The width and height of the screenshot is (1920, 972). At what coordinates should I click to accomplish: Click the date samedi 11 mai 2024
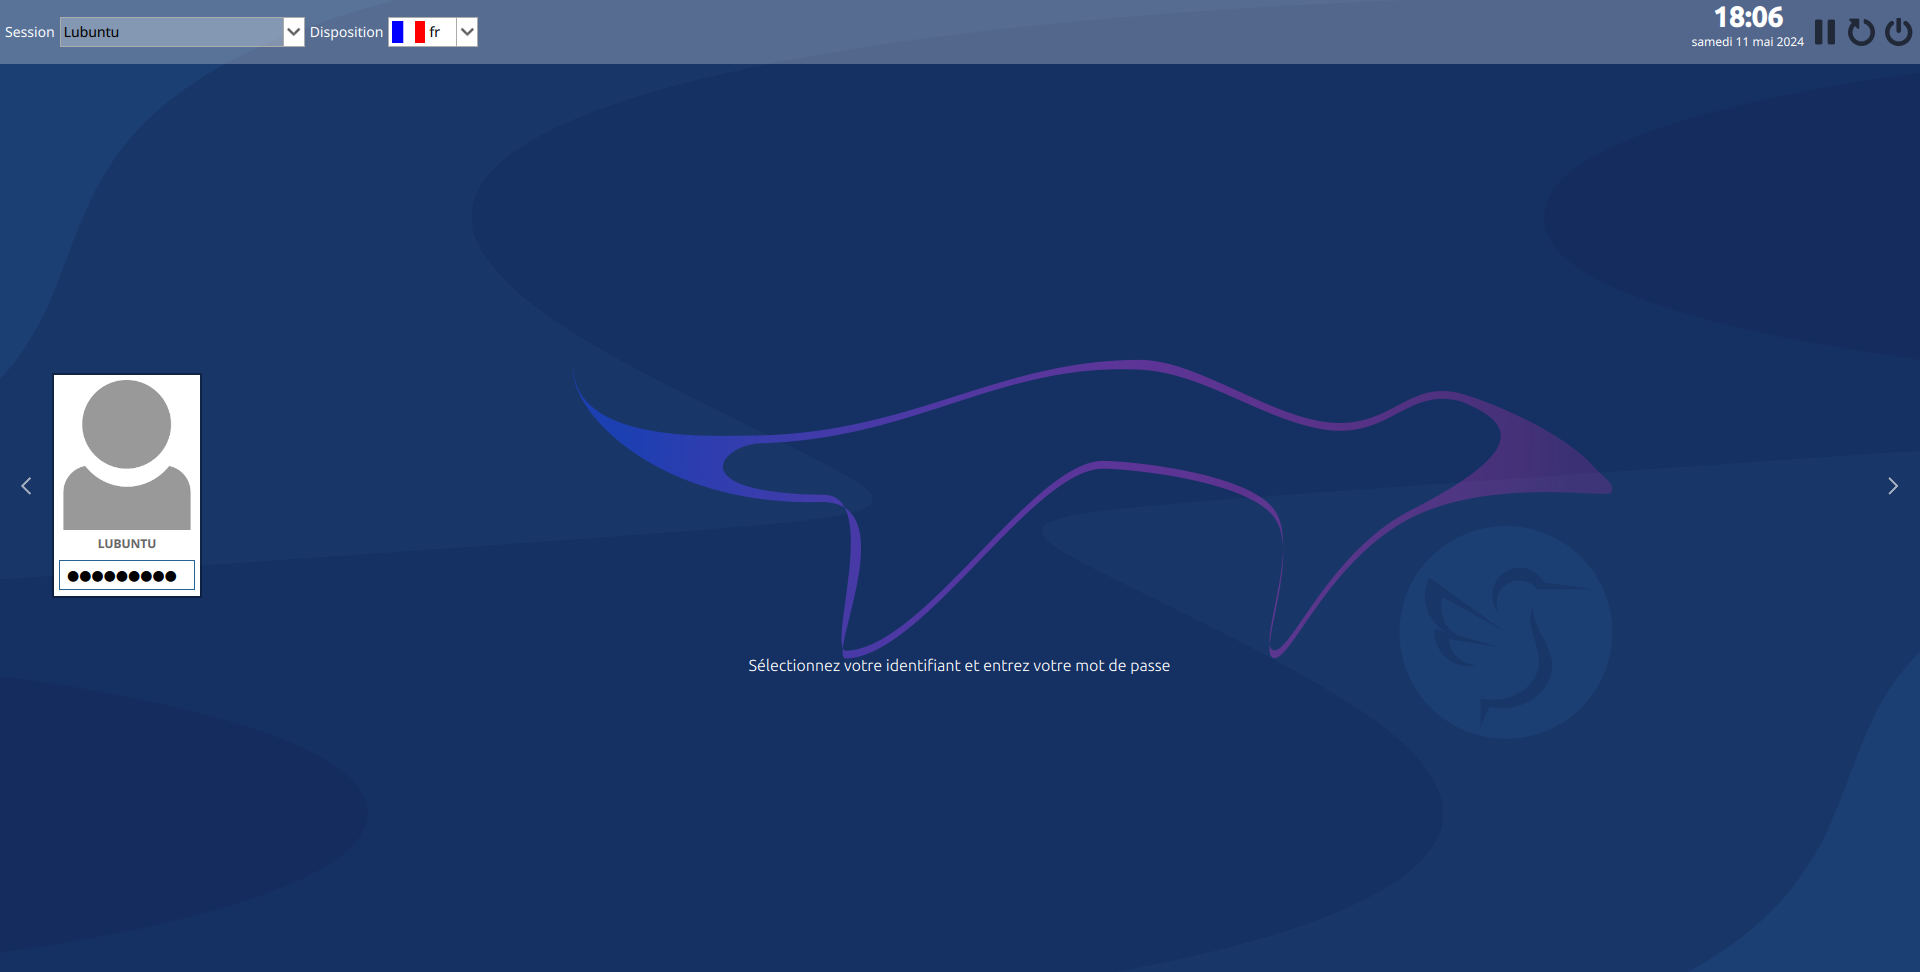(1748, 42)
